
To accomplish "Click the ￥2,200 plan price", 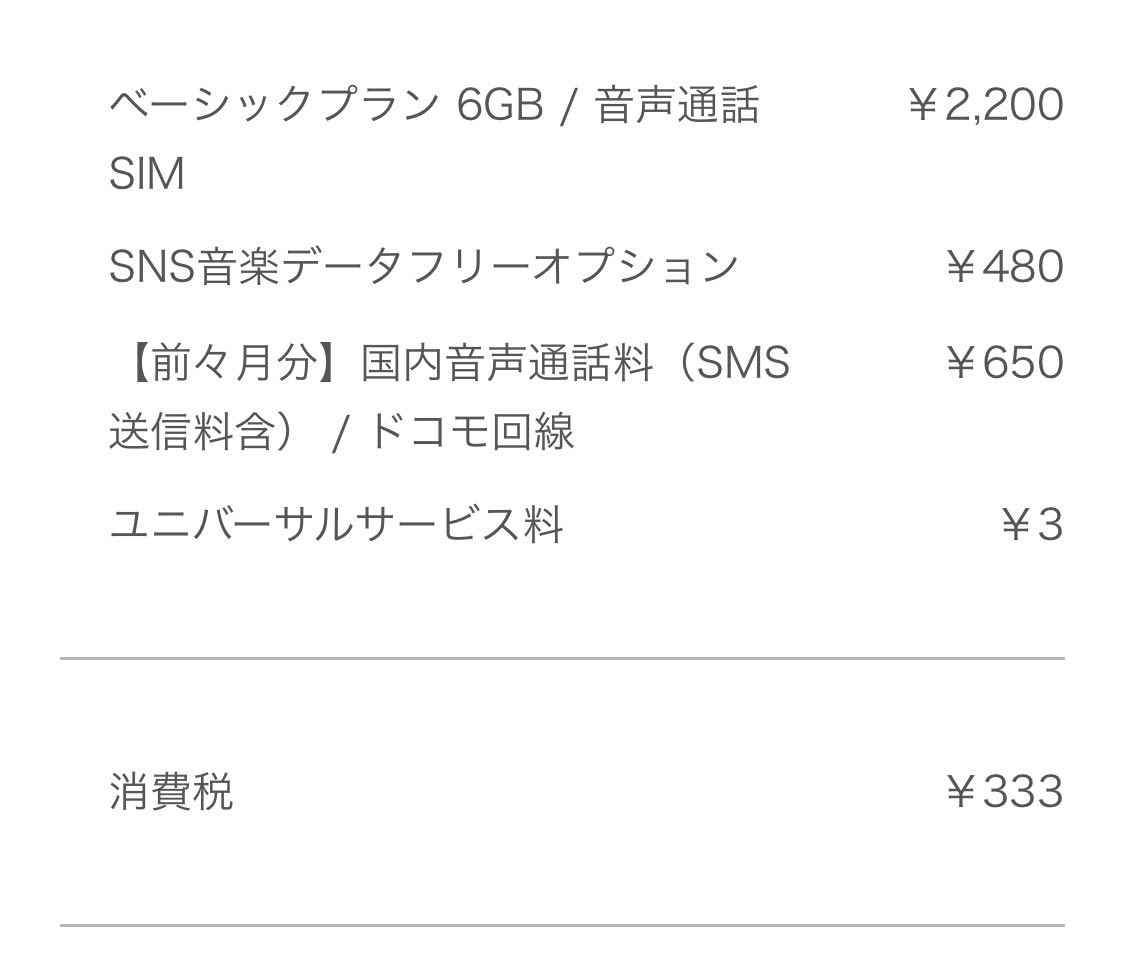I will pos(985,105).
